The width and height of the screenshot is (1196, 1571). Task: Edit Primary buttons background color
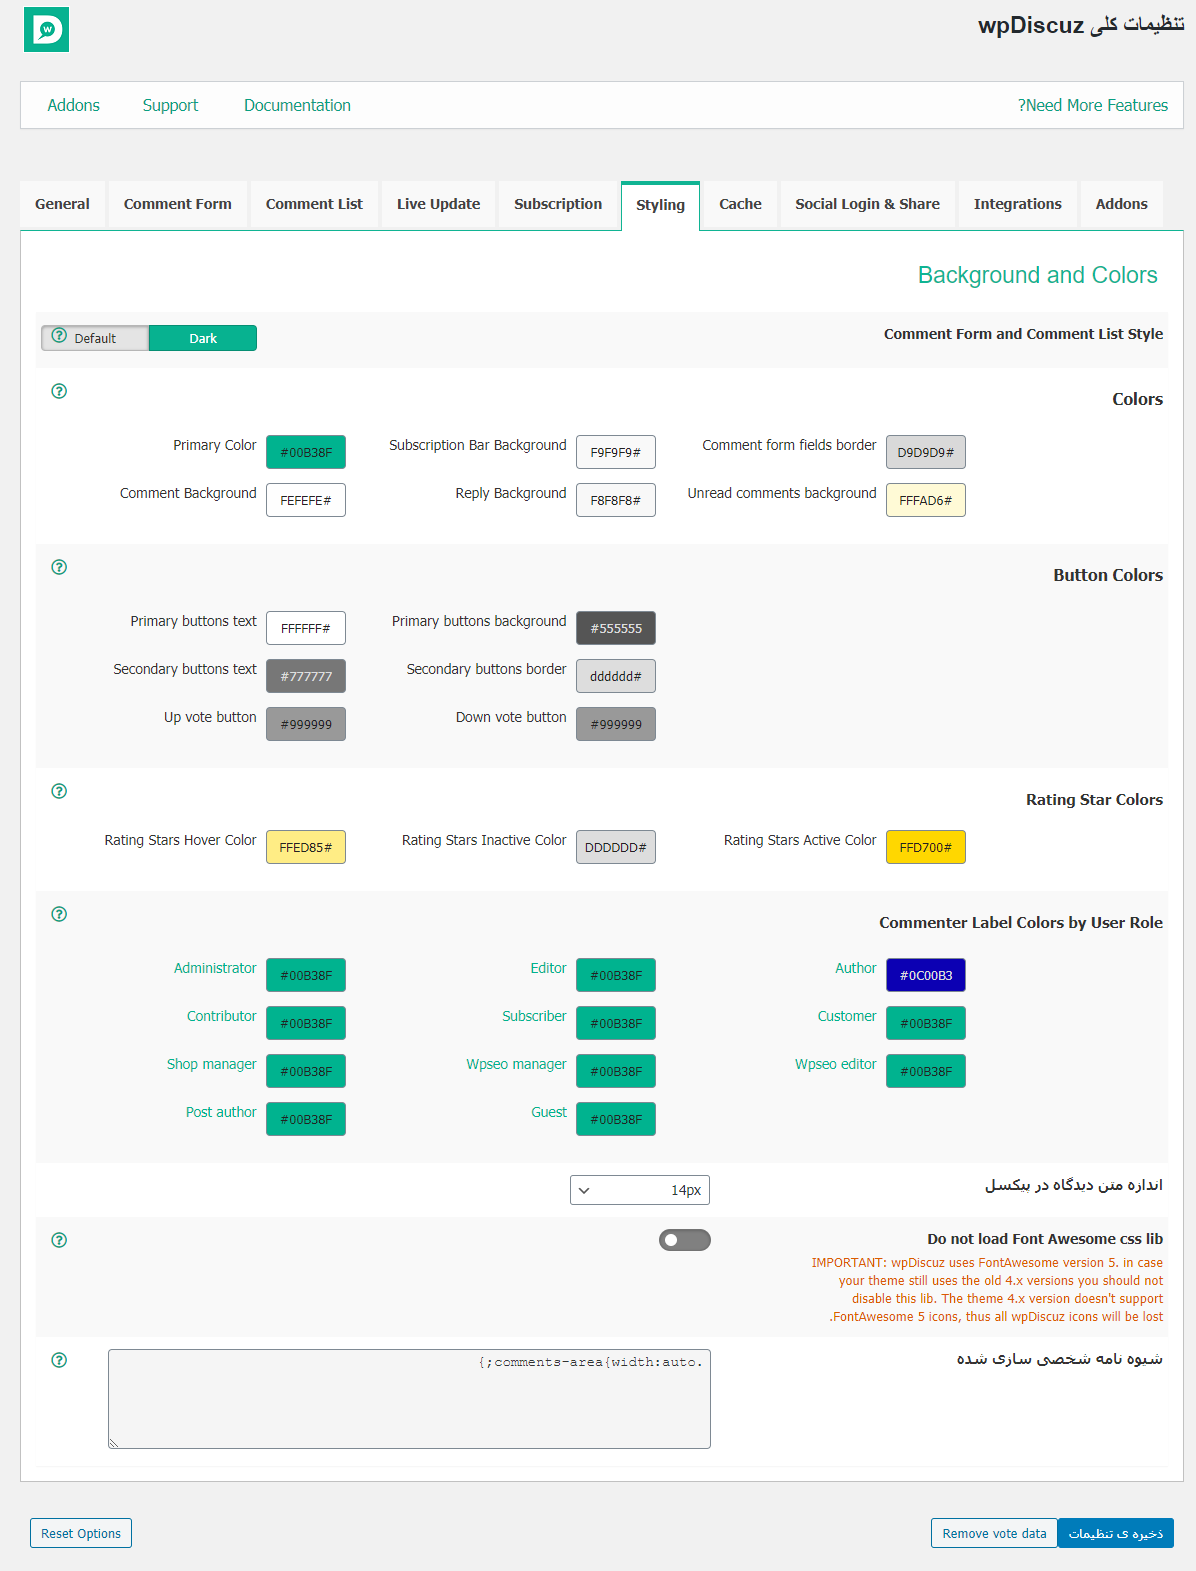(x=616, y=628)
